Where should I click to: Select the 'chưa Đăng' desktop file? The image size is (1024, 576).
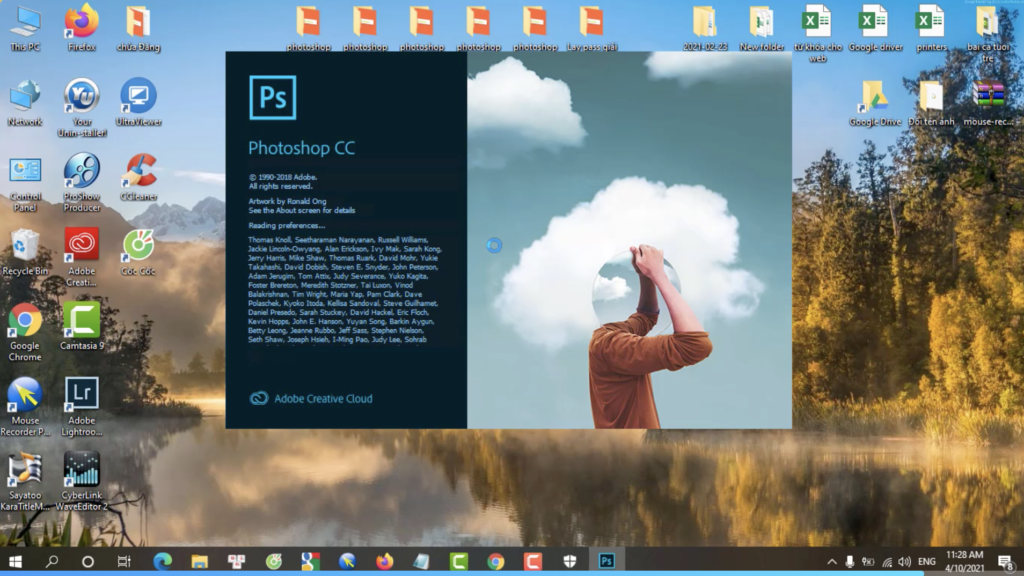point(138,29)
